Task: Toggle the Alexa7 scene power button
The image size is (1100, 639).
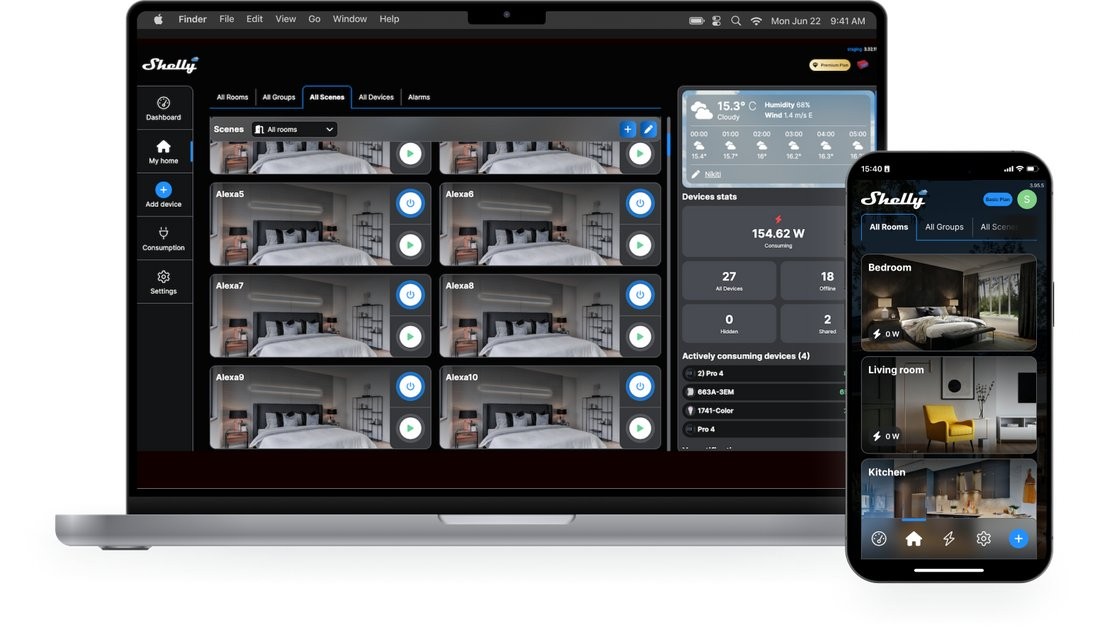Action: pyautogui.click(x=410, y=295)
